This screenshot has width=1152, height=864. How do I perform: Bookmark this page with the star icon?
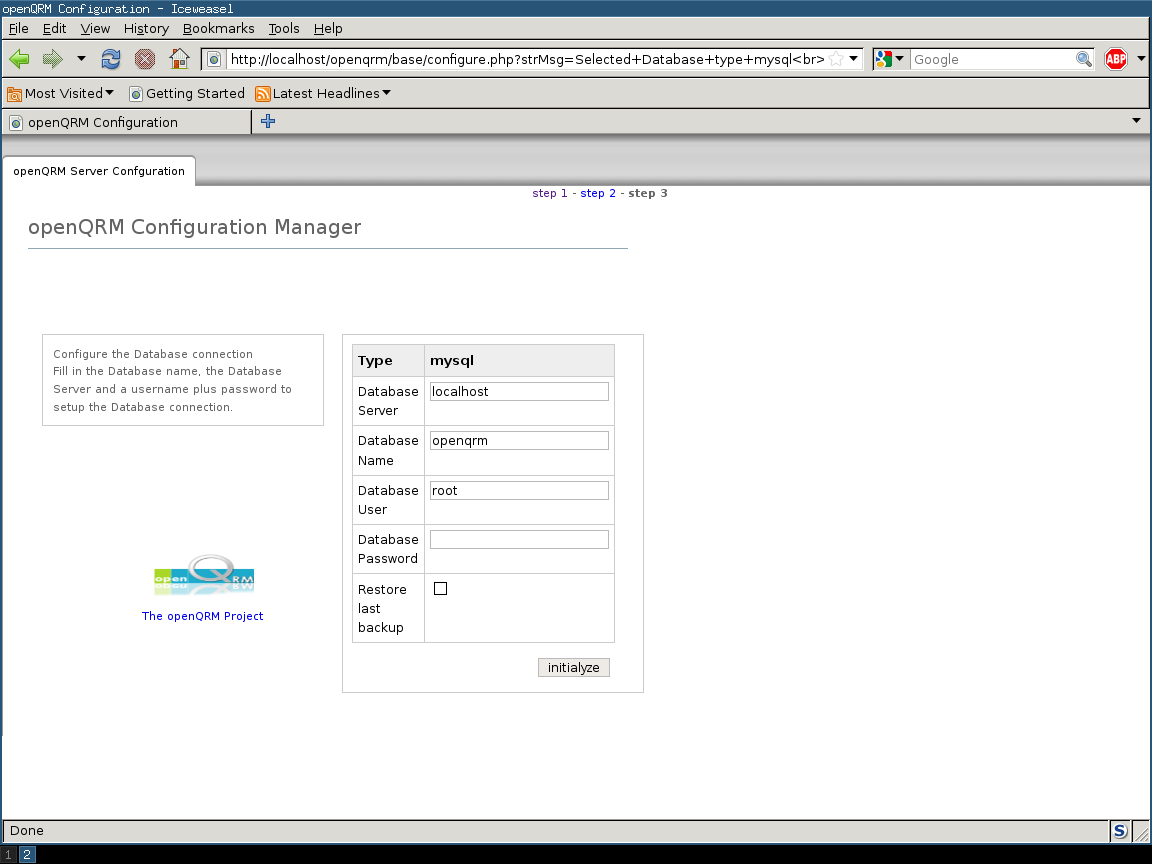click(836, 59)
